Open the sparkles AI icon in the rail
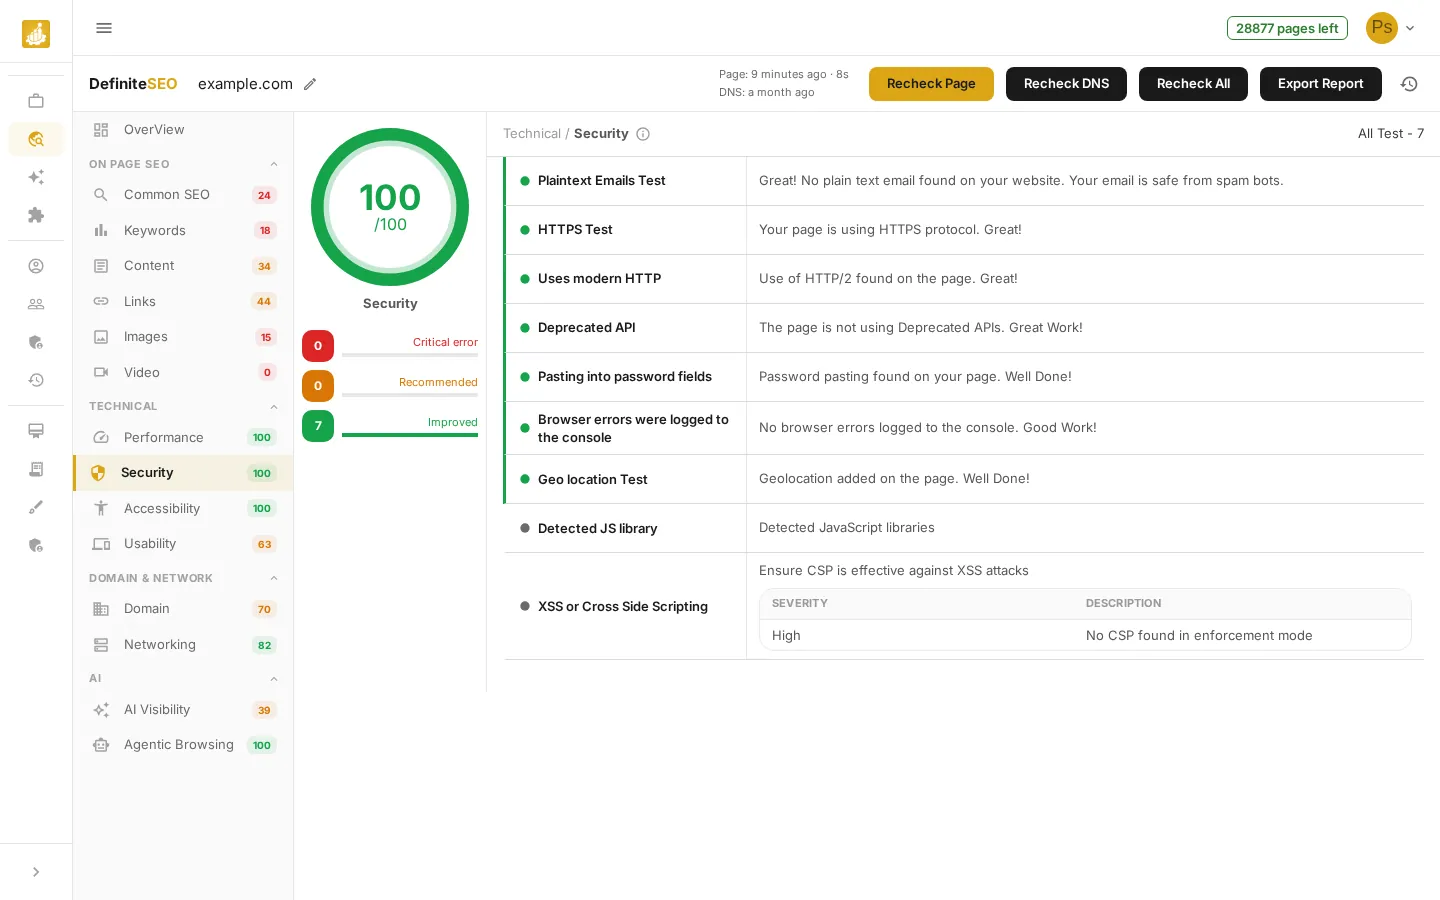 tap(36, 177)
